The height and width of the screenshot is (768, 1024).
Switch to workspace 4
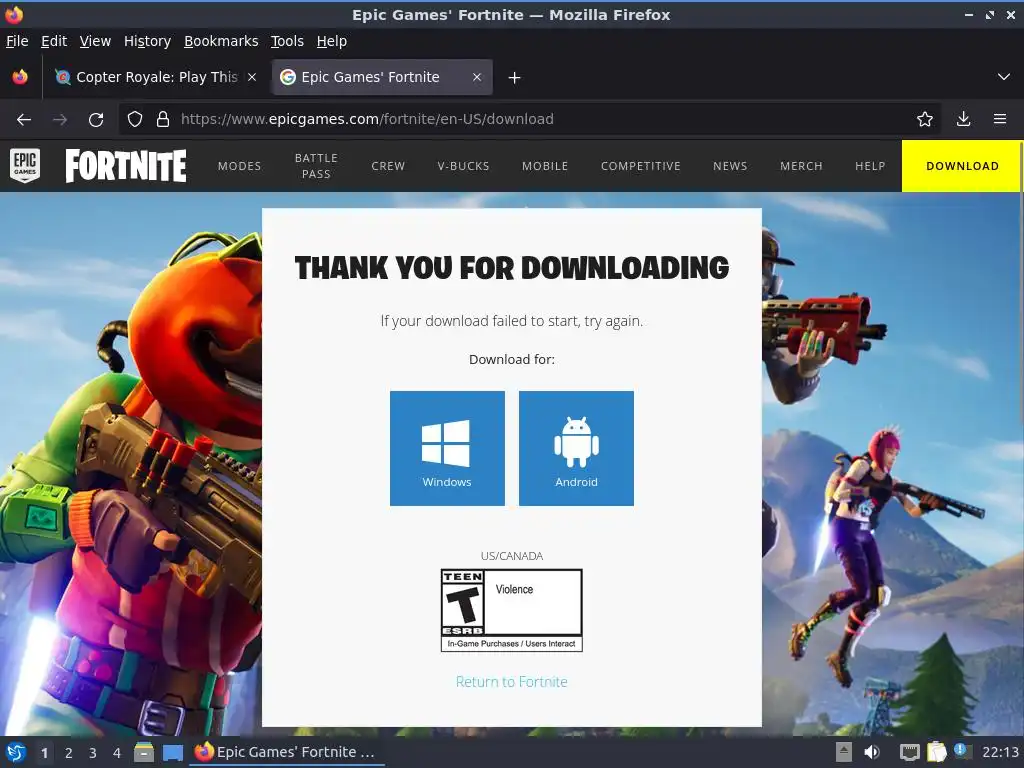[x=117, y=753]
